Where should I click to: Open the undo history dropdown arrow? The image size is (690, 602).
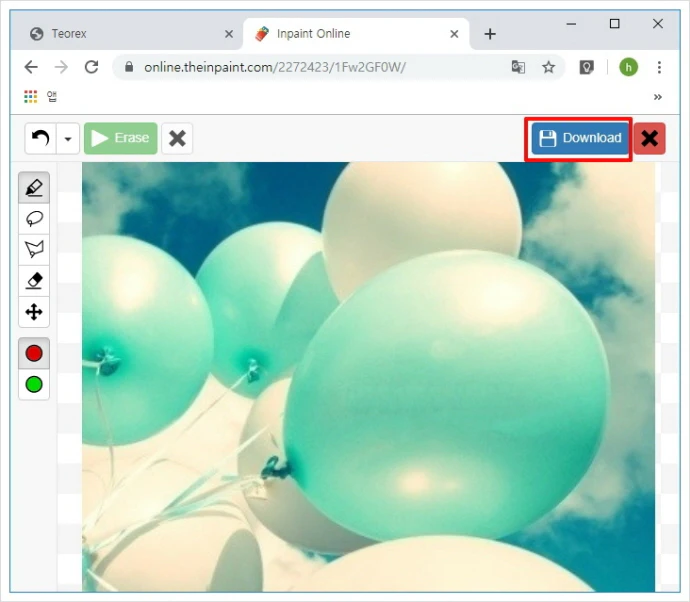point(68,139)
